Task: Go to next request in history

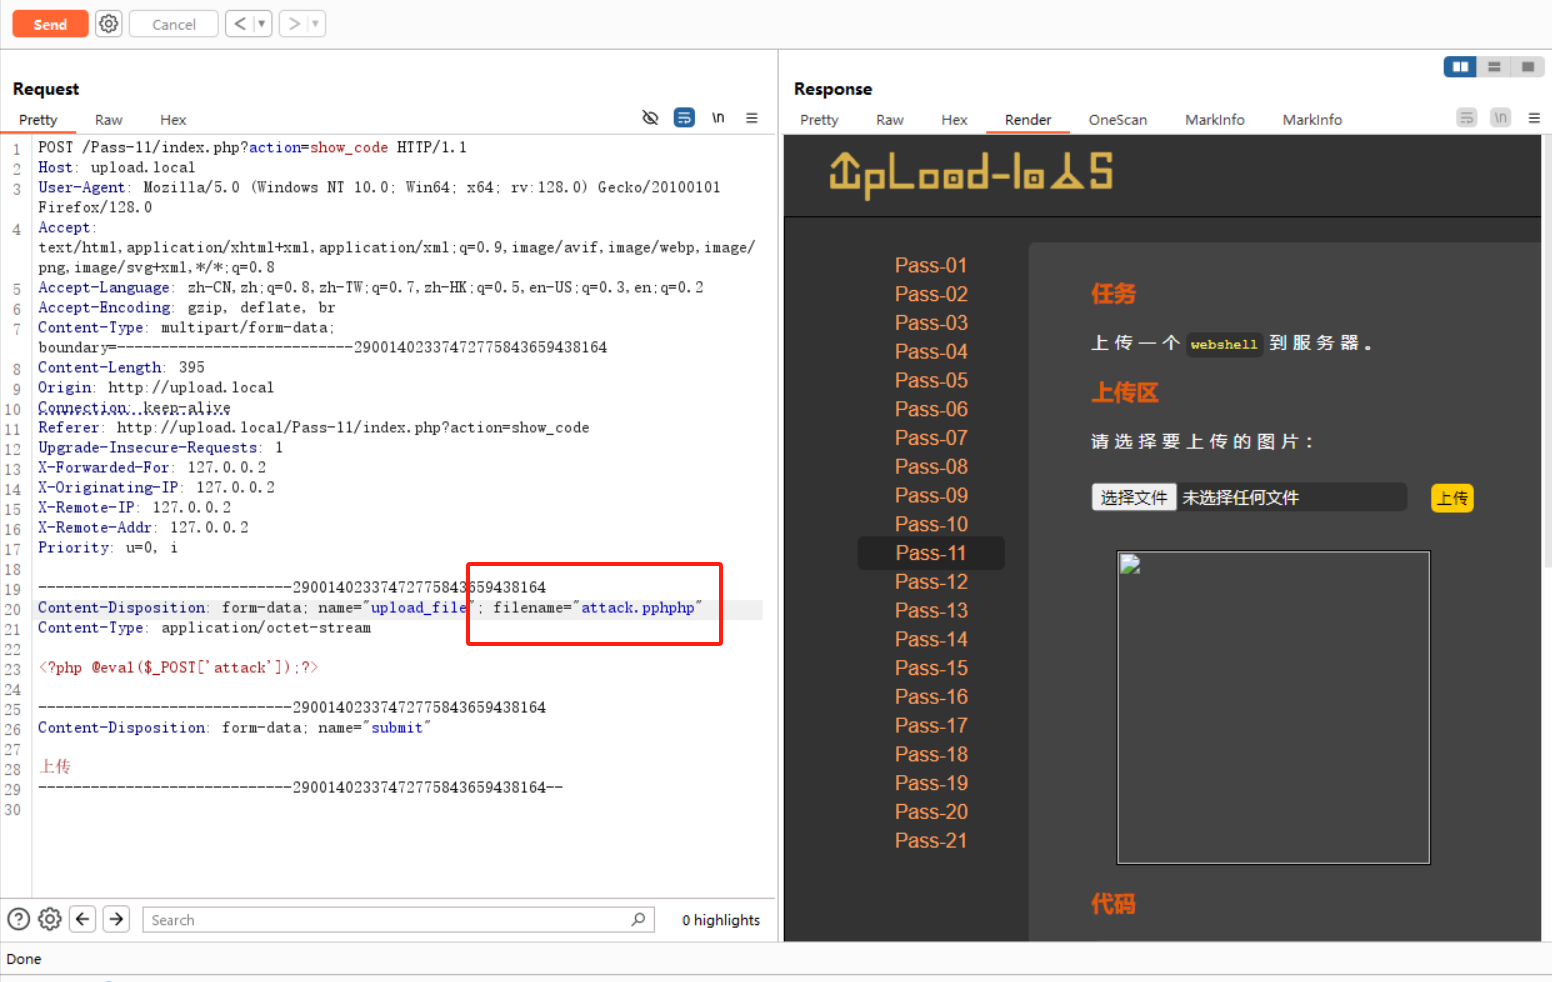Action: click(294, 24)
